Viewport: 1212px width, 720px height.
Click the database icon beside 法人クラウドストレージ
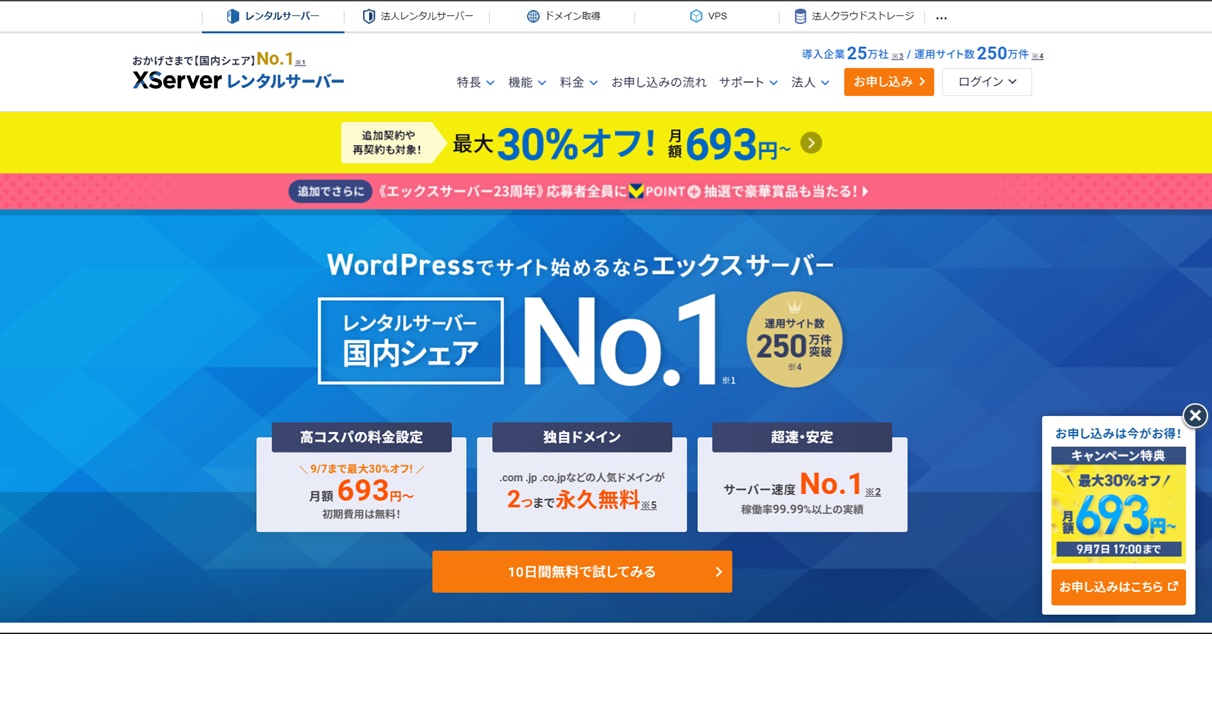(800, 16)
